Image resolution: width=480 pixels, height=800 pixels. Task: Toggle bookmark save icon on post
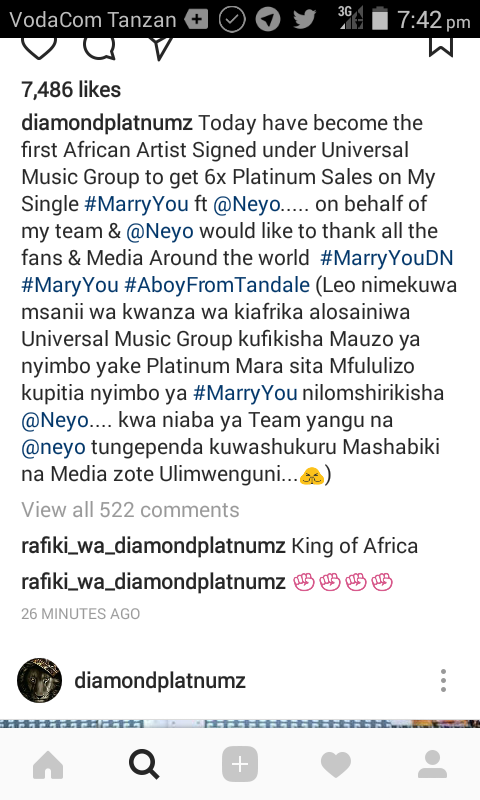441,47
